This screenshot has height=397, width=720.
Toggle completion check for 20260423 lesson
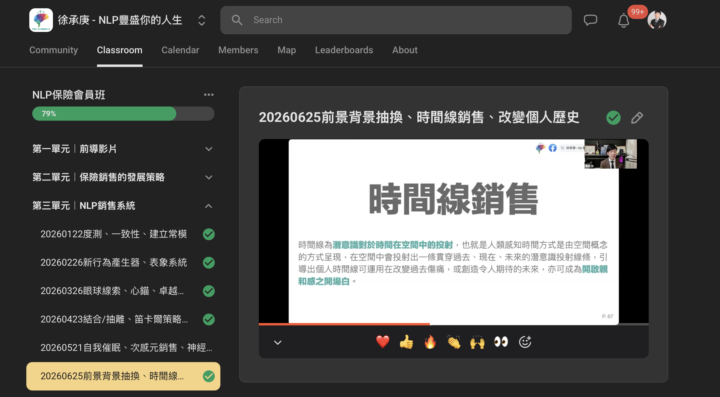tap(209, 320)
